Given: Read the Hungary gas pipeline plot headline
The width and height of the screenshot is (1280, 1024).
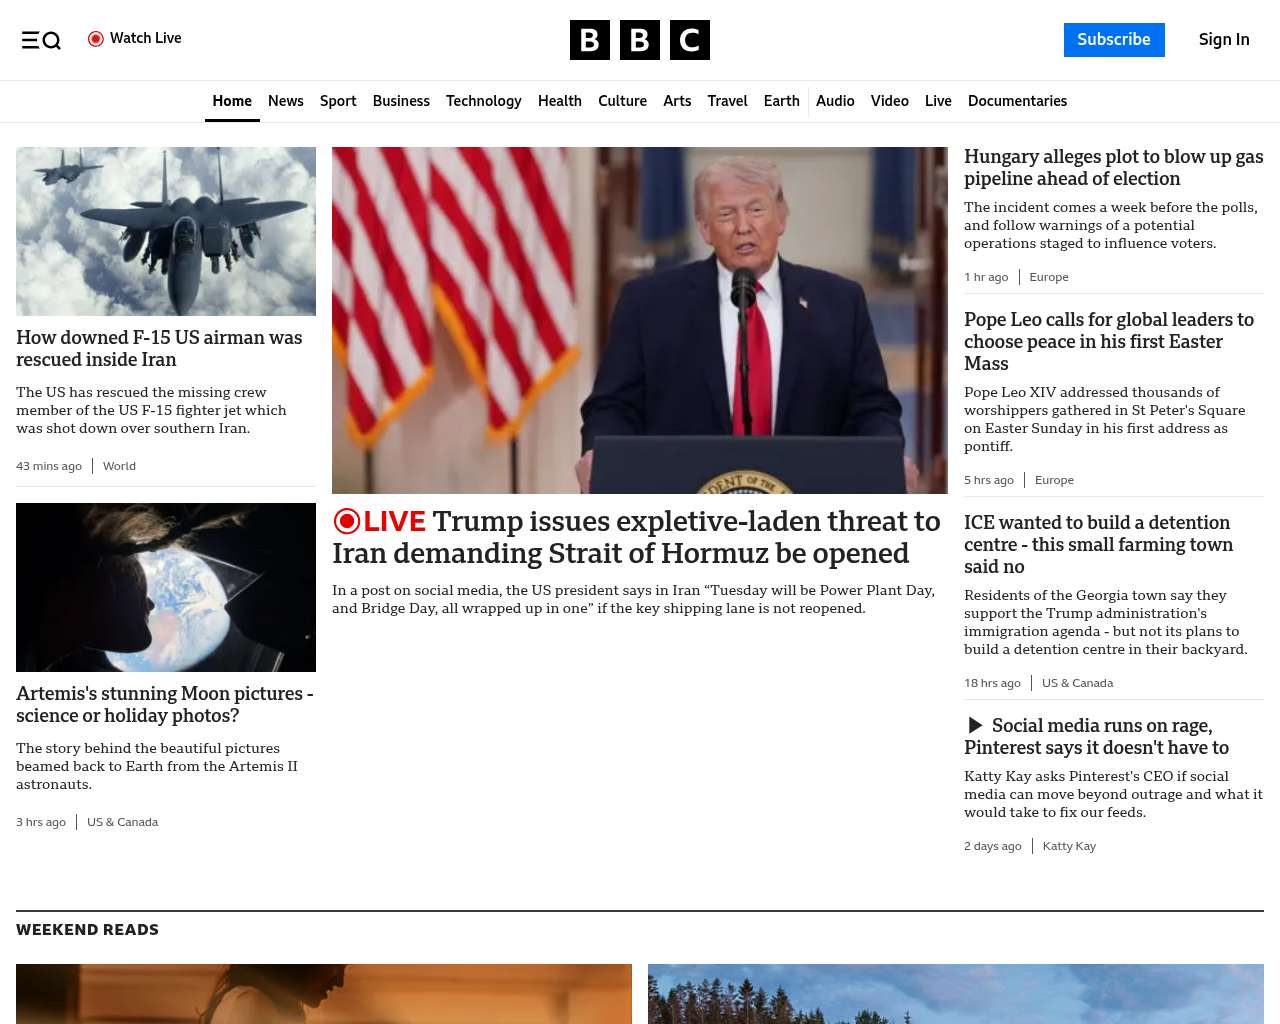Looking at the screenshot, I should (x=1114, y=167).
